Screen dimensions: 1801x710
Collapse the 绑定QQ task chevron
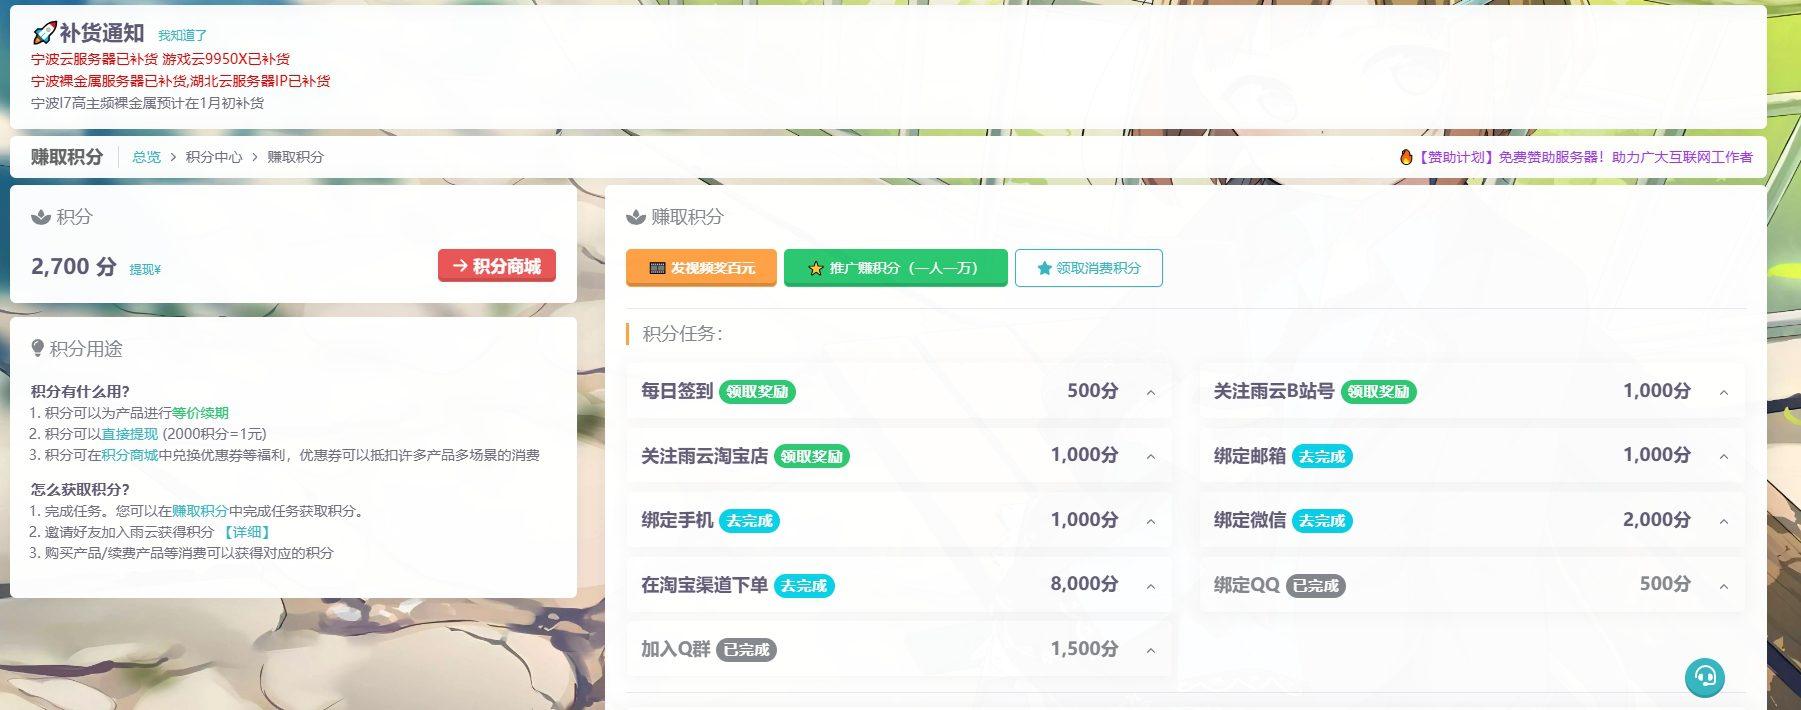[x=1724, y=586]
